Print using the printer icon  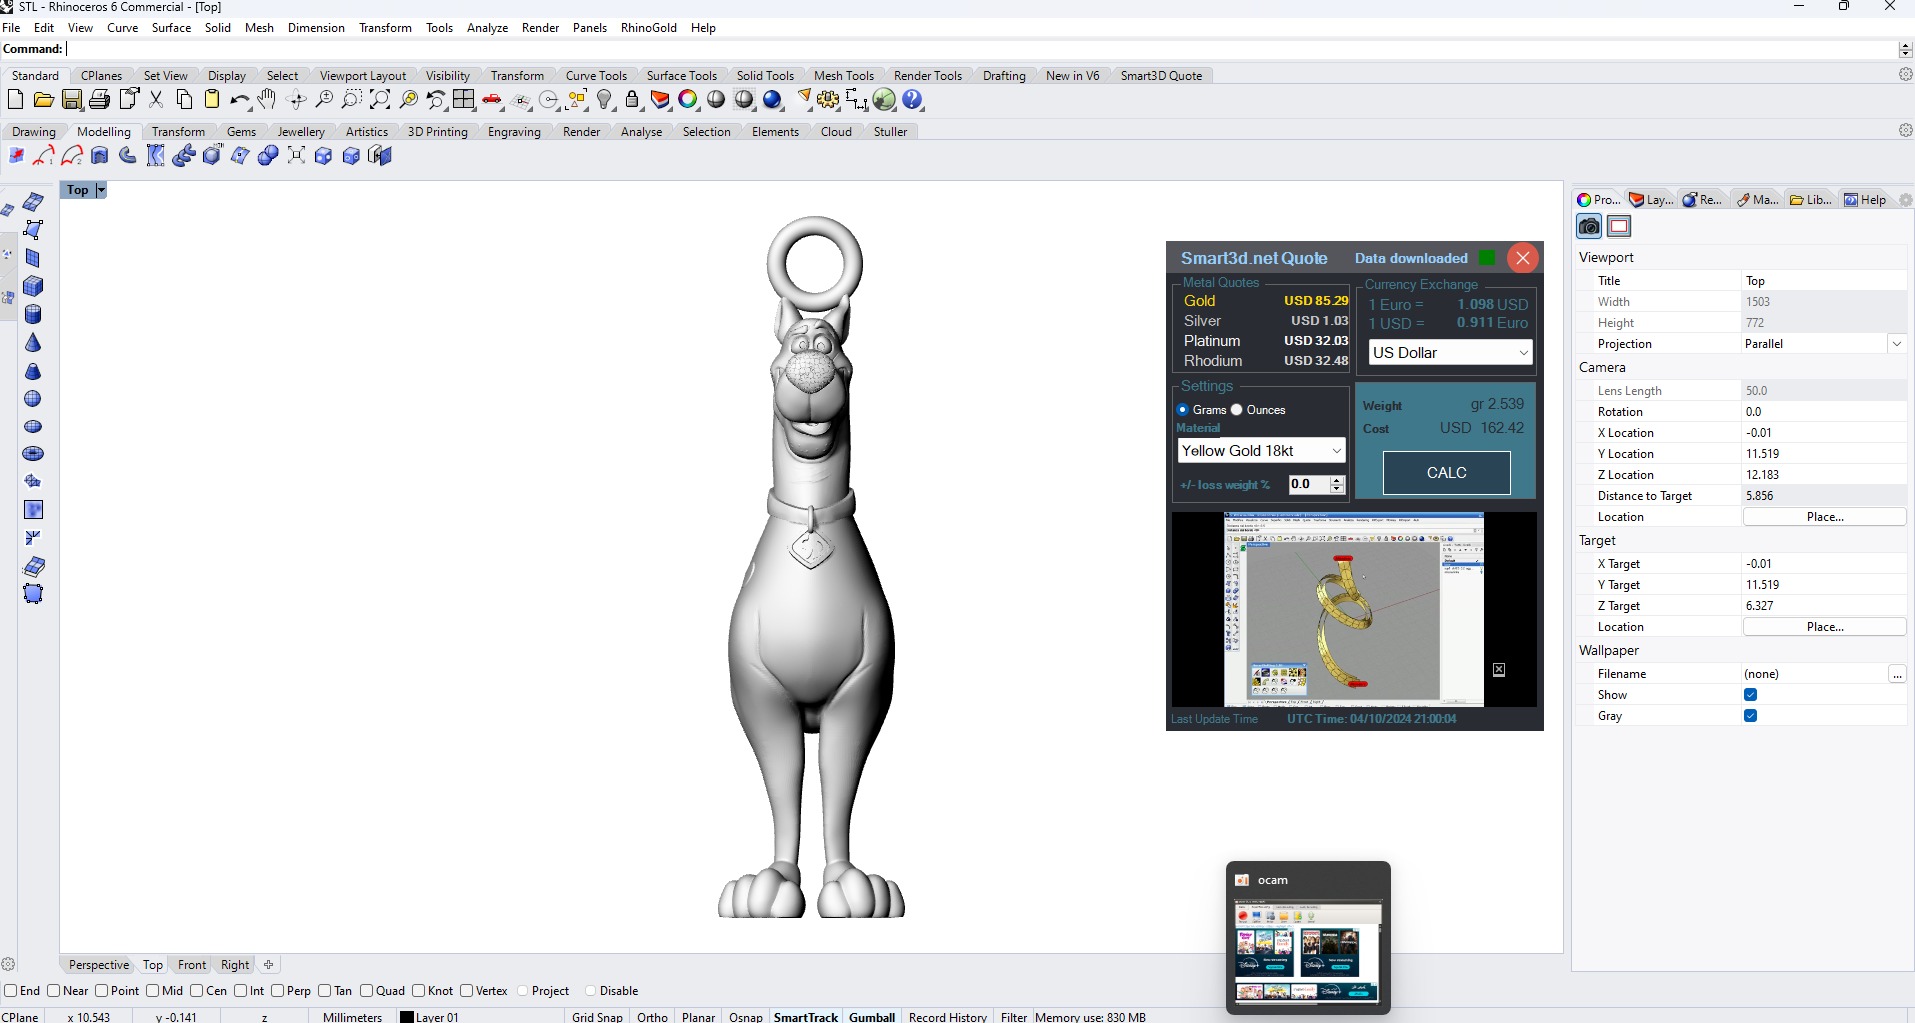pos(100,99)
